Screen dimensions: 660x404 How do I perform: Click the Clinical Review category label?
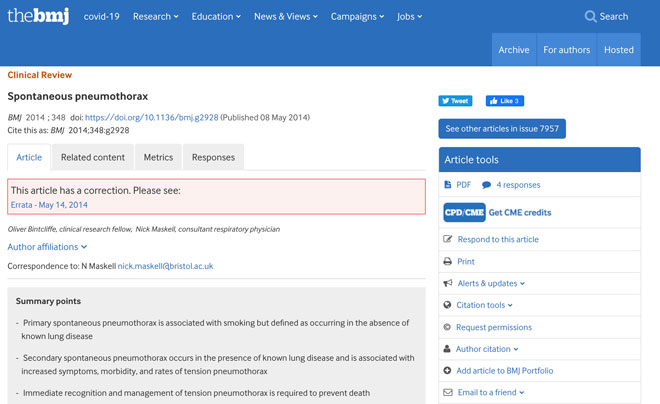(x=40, y=75)
